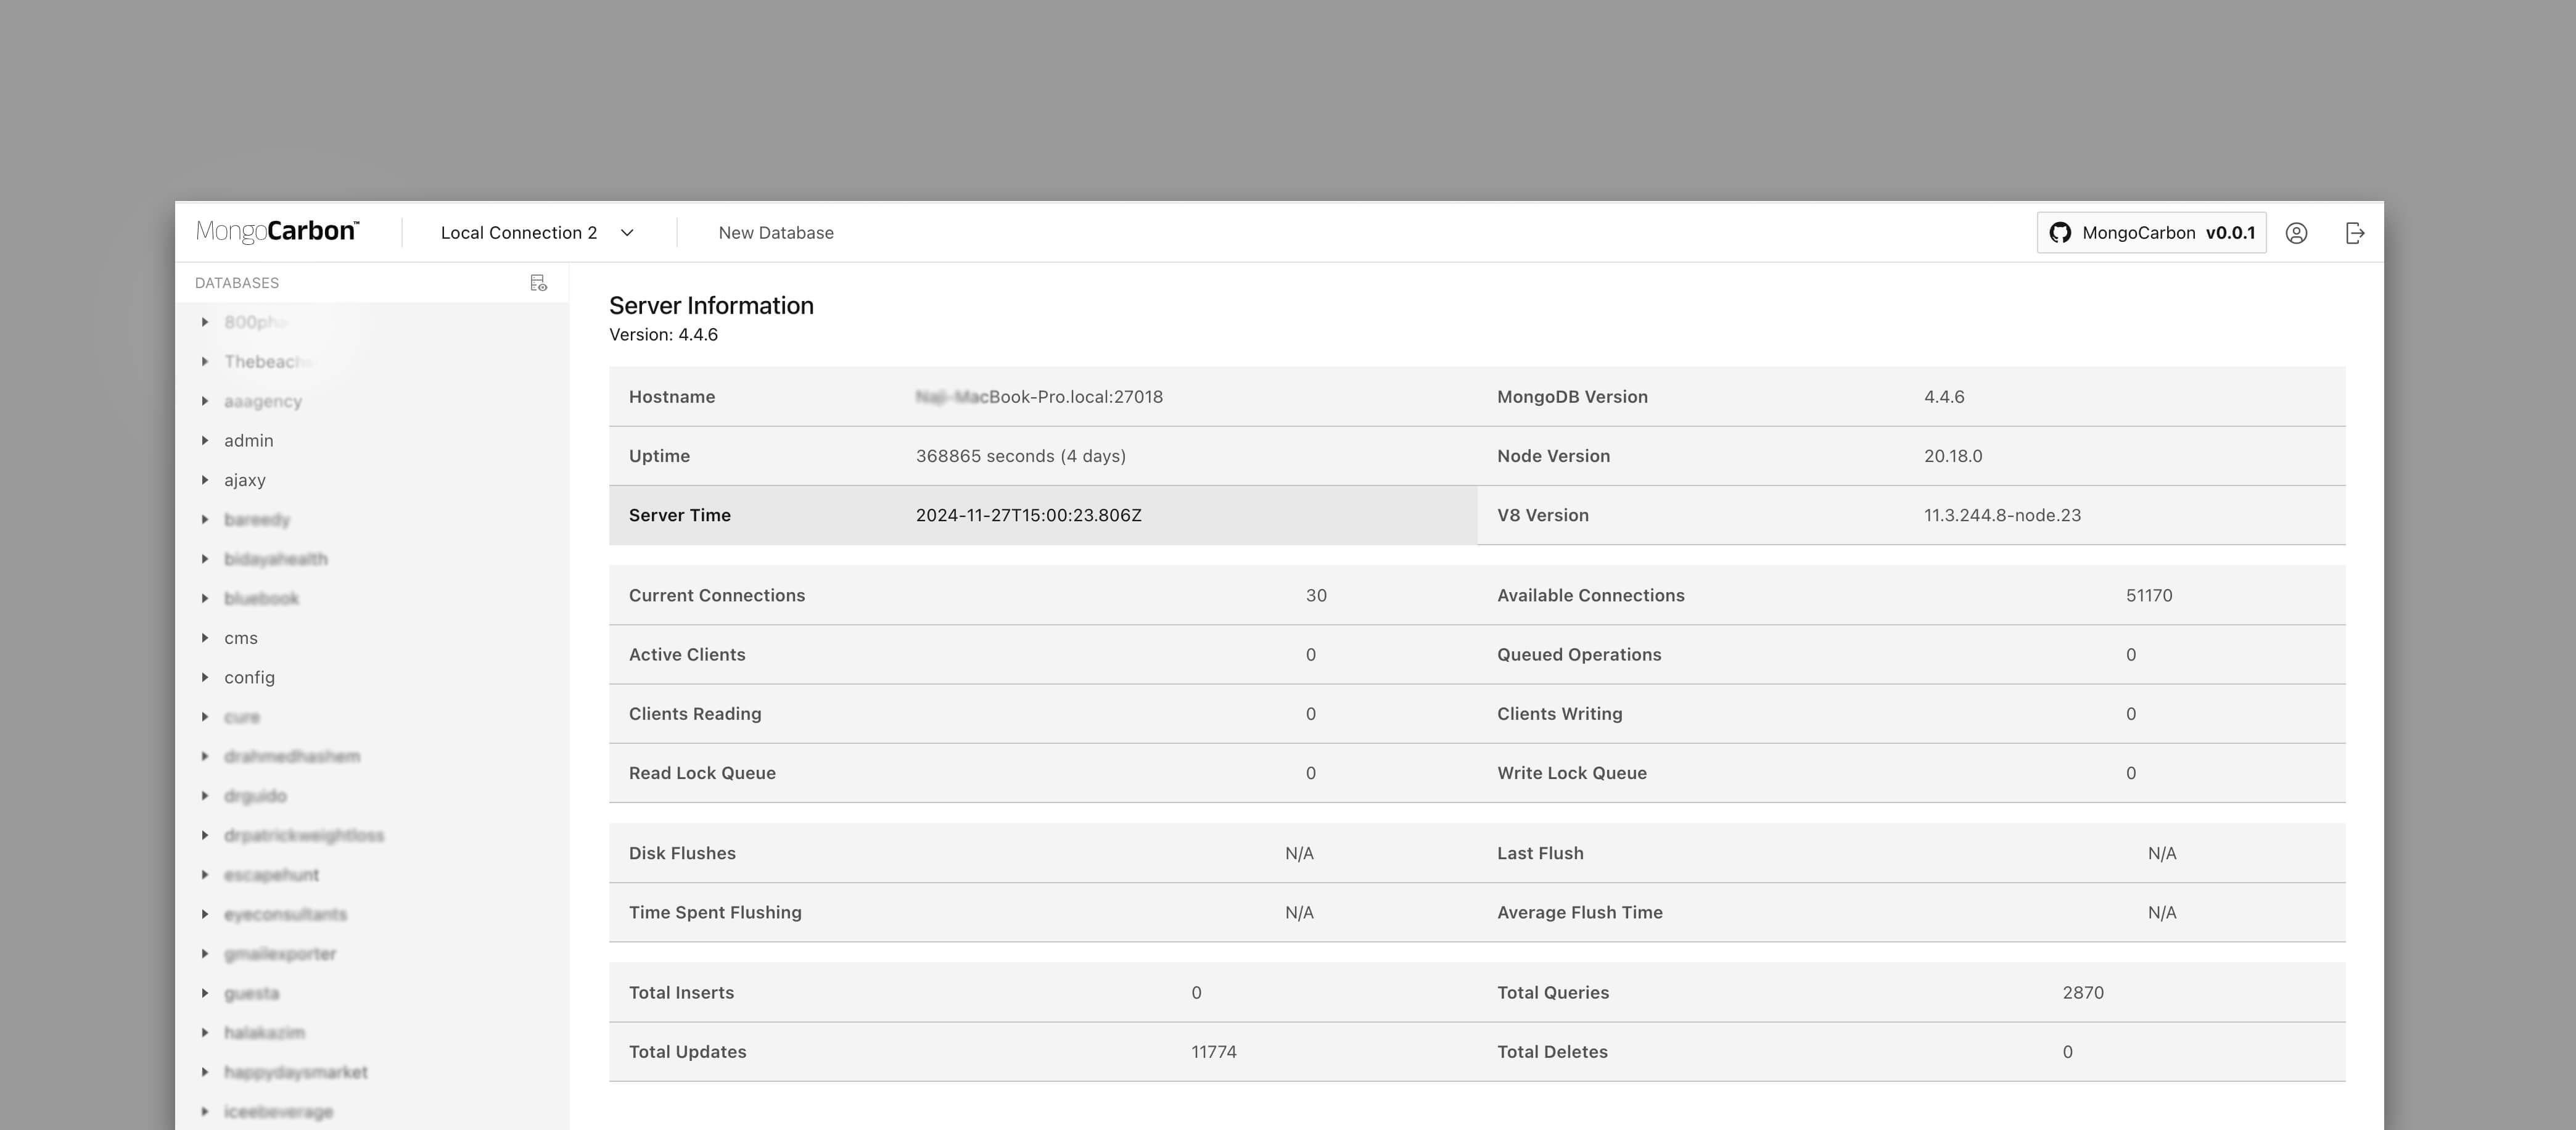
Task: Select the config database entry
Action: click(249, 678)
